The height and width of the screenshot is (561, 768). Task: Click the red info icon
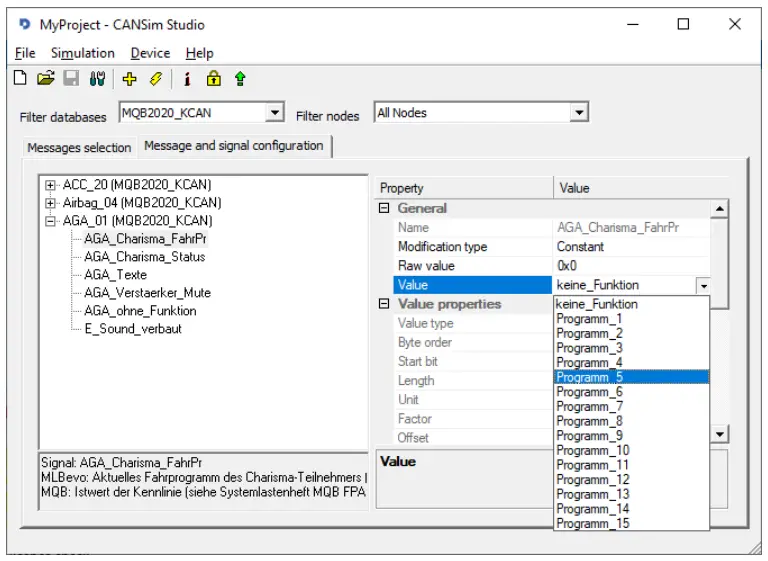(x=187, y=79)
